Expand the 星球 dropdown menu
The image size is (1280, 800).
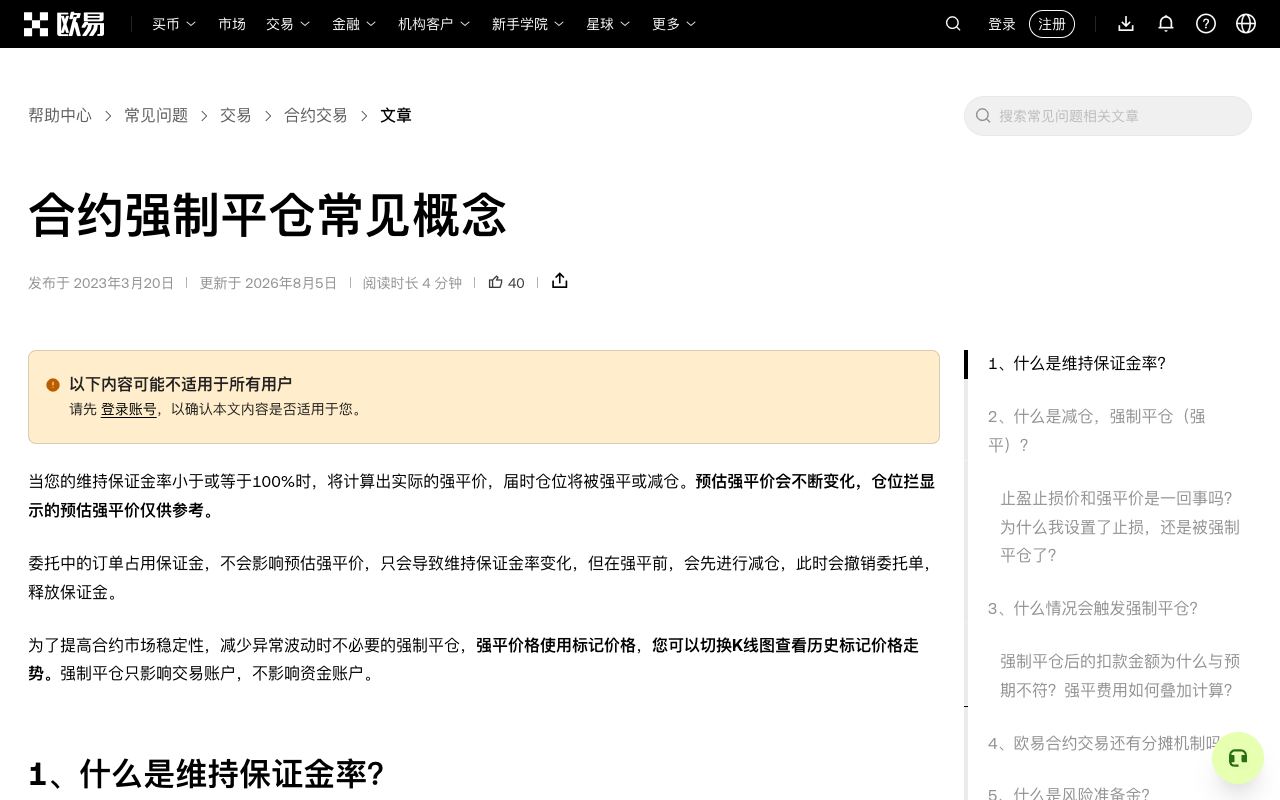tap(608, 24)
